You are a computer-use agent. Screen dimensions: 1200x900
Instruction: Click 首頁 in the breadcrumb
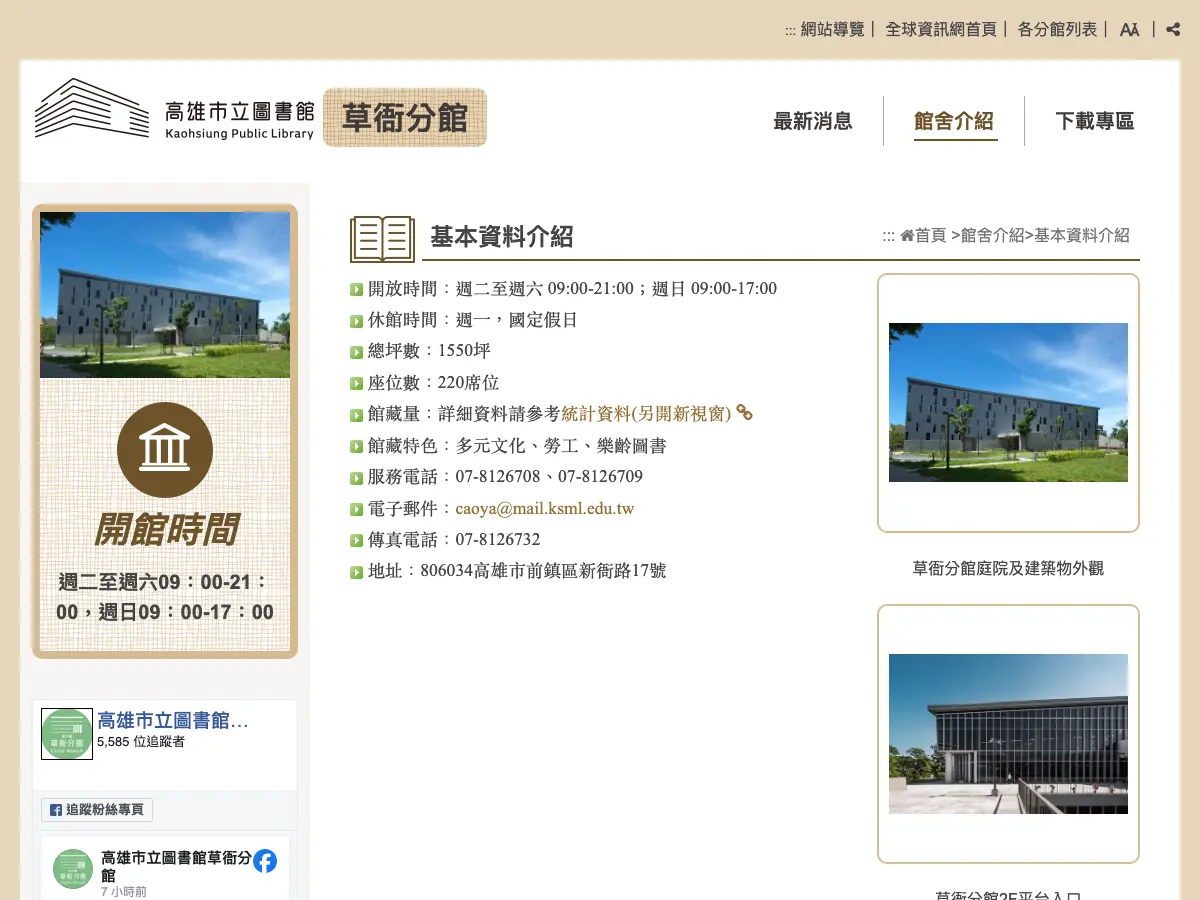pyautogui.click(x=930, y=236)
